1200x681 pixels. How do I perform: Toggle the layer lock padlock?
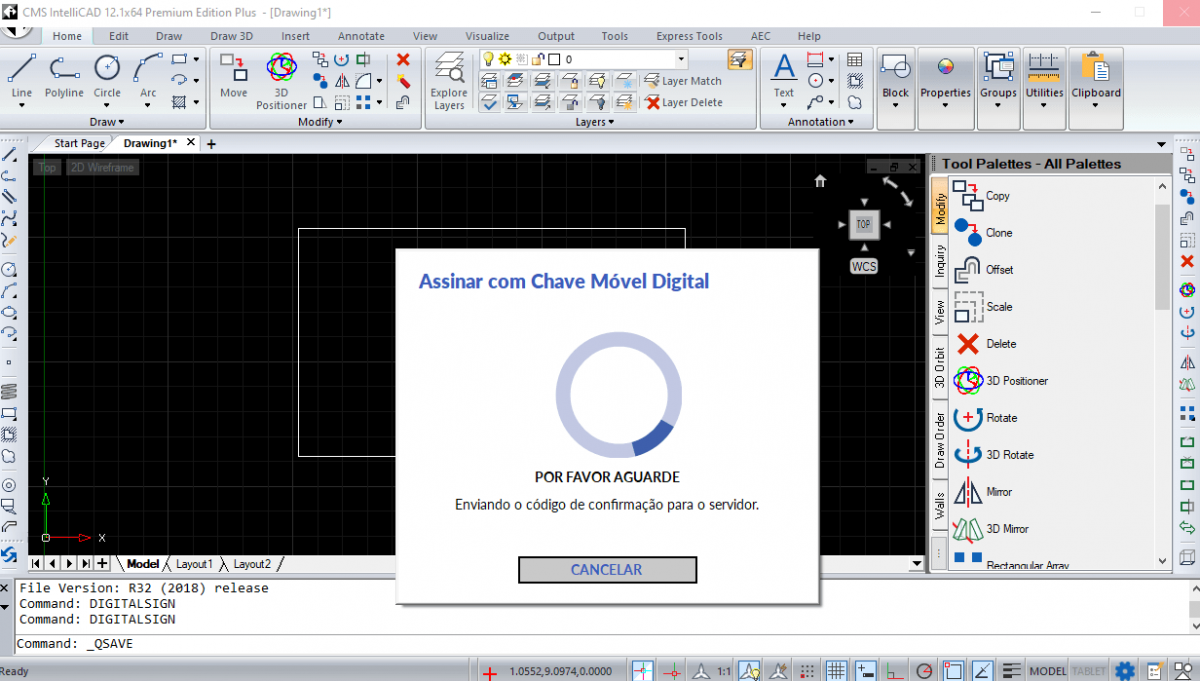click(x=538, y=60)
